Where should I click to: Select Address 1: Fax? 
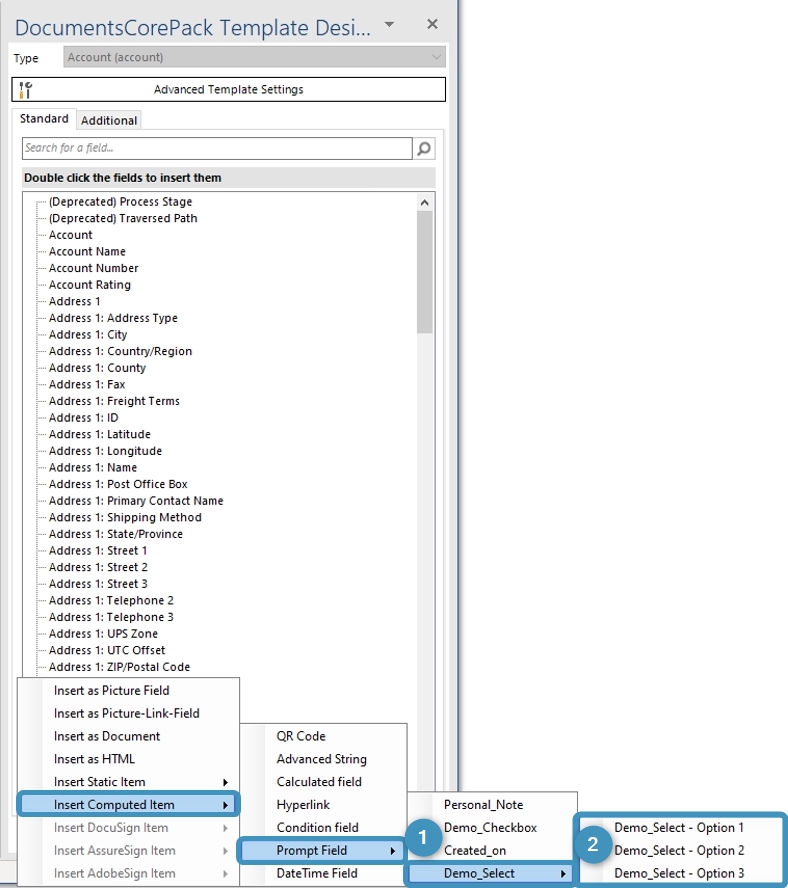pyautogui.click(x=87, y=384)
